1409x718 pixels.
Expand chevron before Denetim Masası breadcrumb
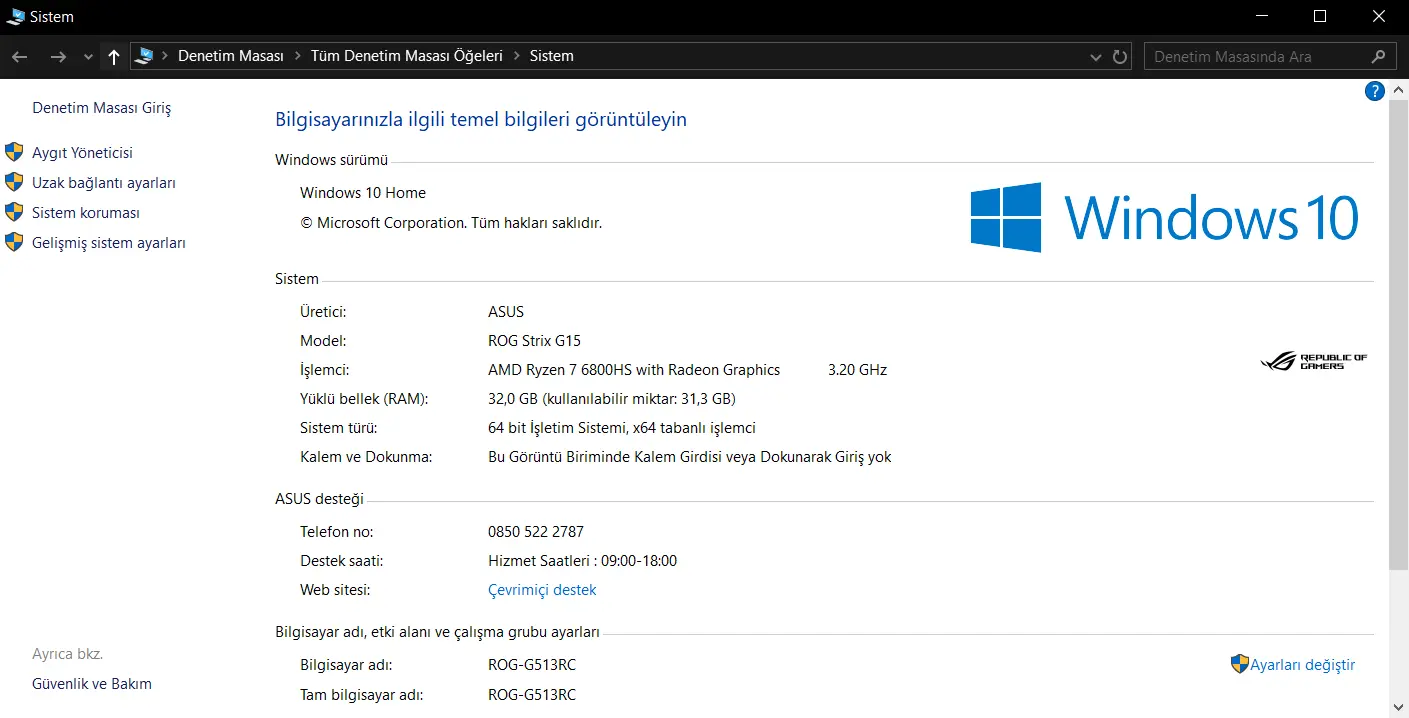point(165,56)
